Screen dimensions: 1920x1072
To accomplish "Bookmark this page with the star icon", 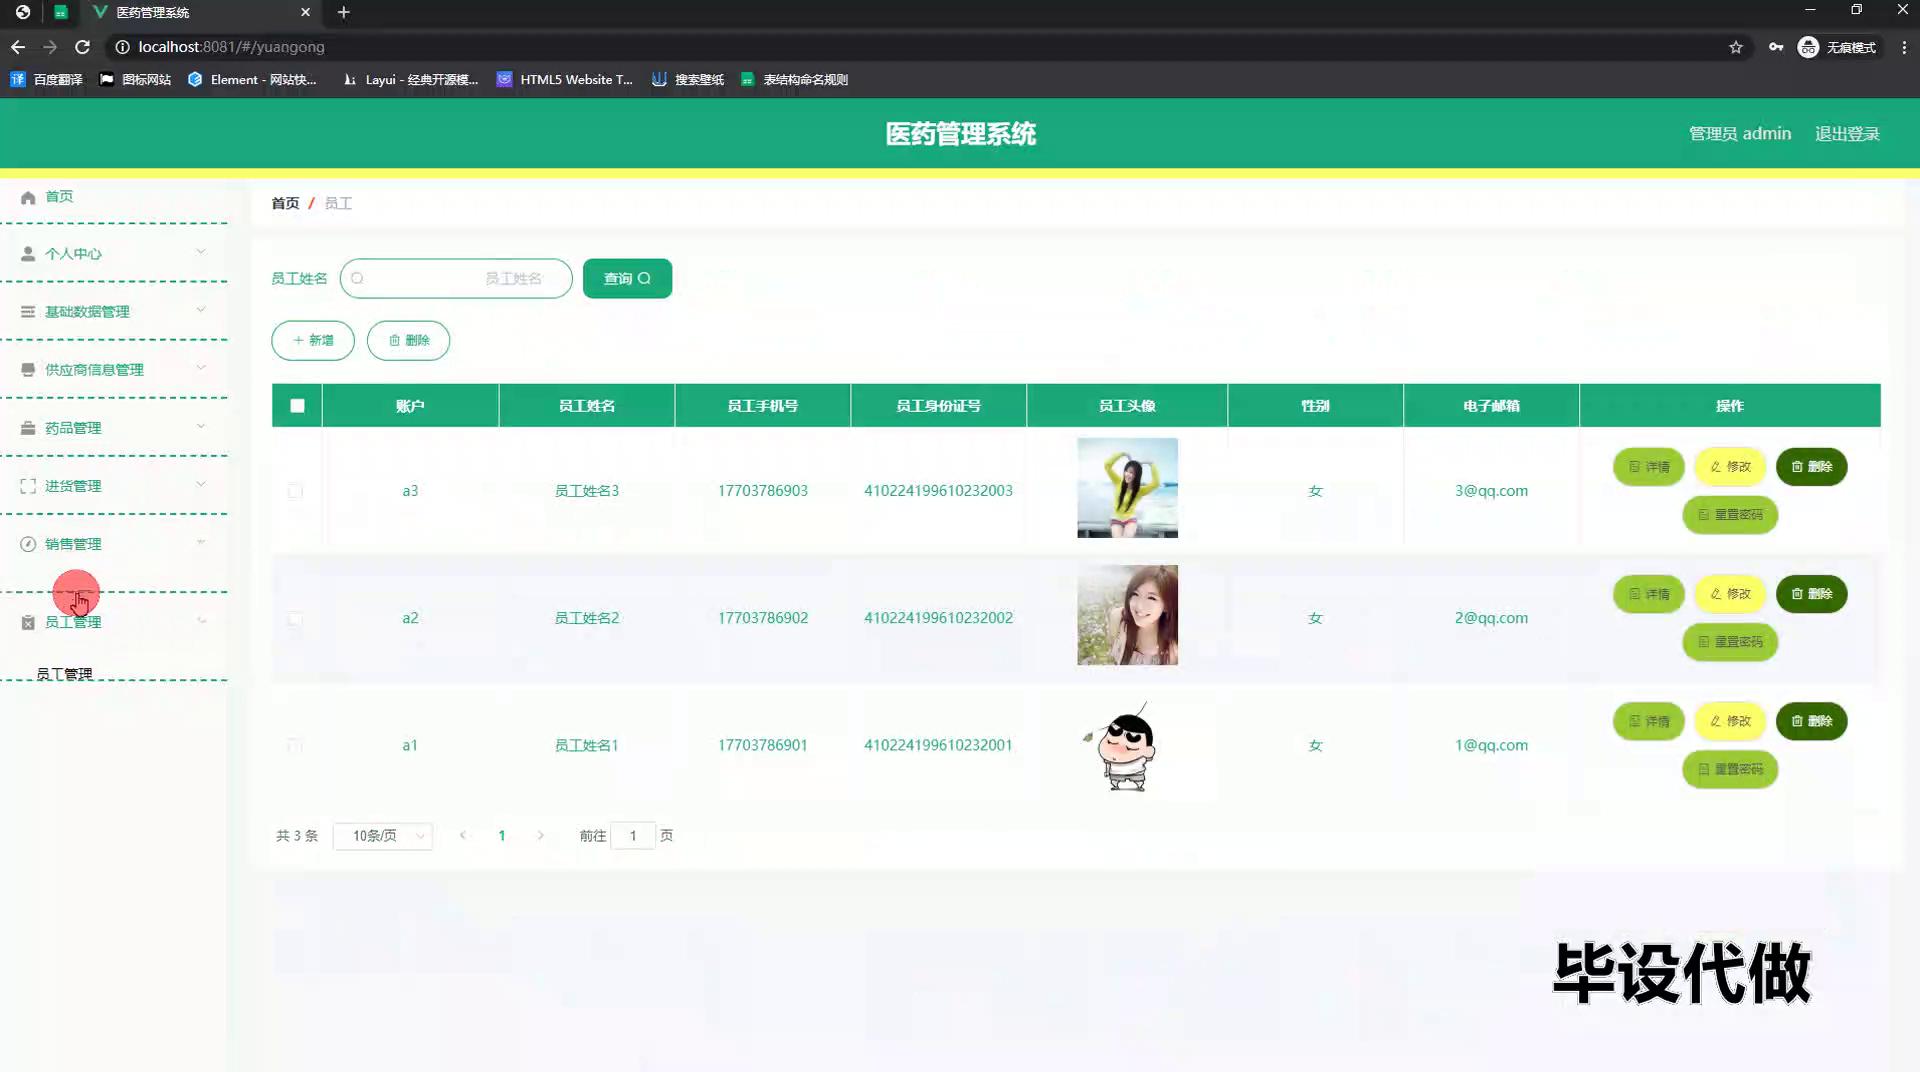I will click(1736, 47).
